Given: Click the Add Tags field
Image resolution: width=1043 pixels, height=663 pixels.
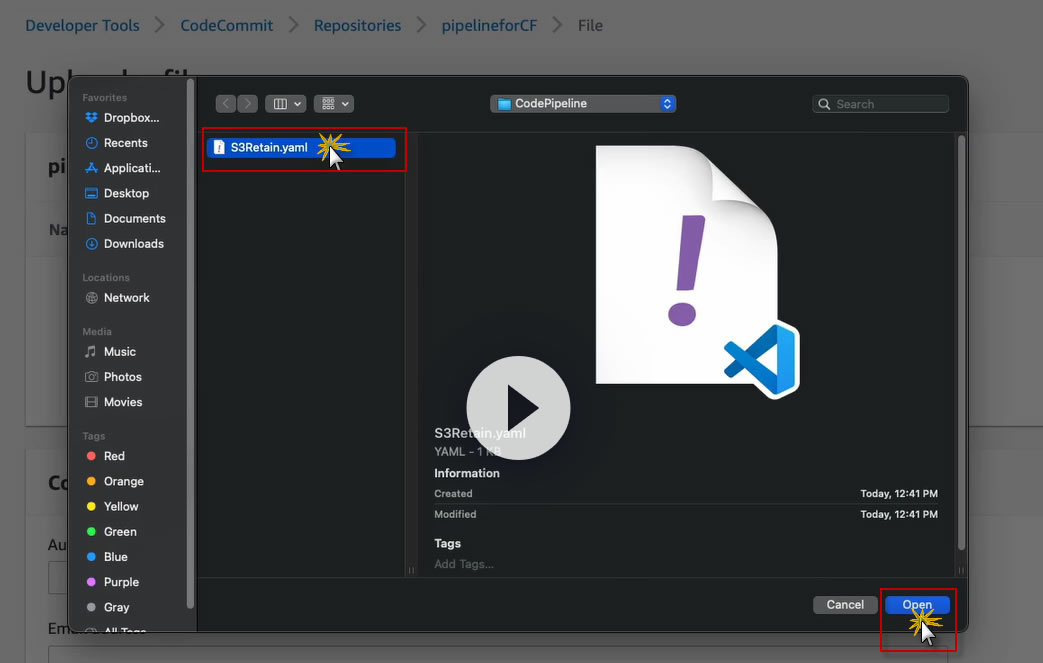Looking at the screenshot, I should pyautogui.click(x=464, y=564).
